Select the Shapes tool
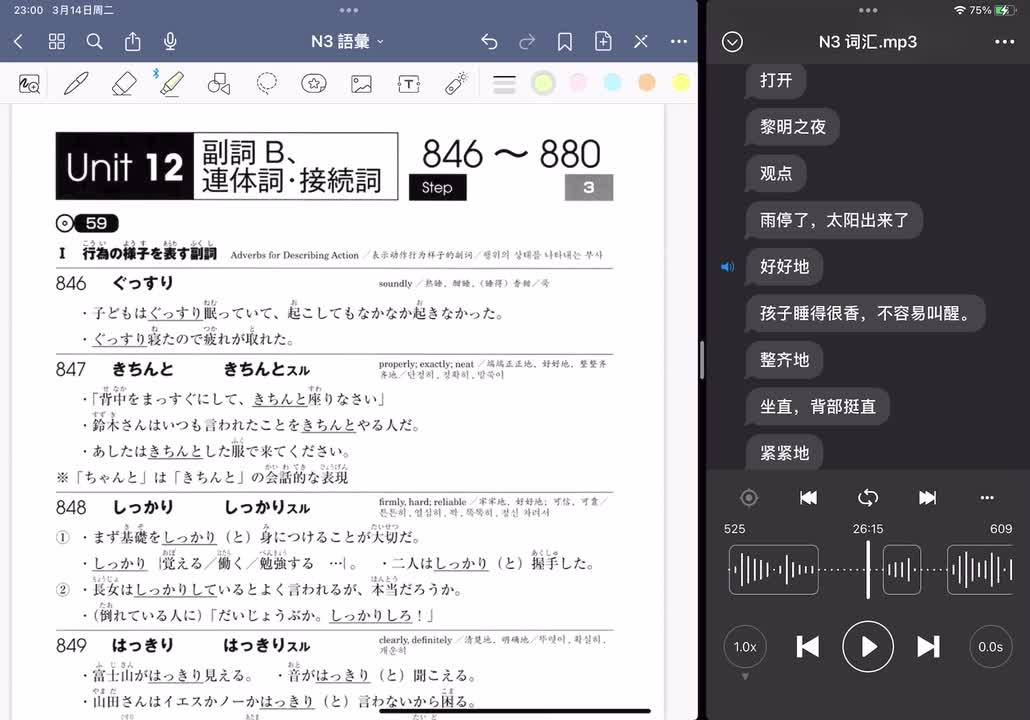Screen dimensions: 1030x720 pos(219,84)
